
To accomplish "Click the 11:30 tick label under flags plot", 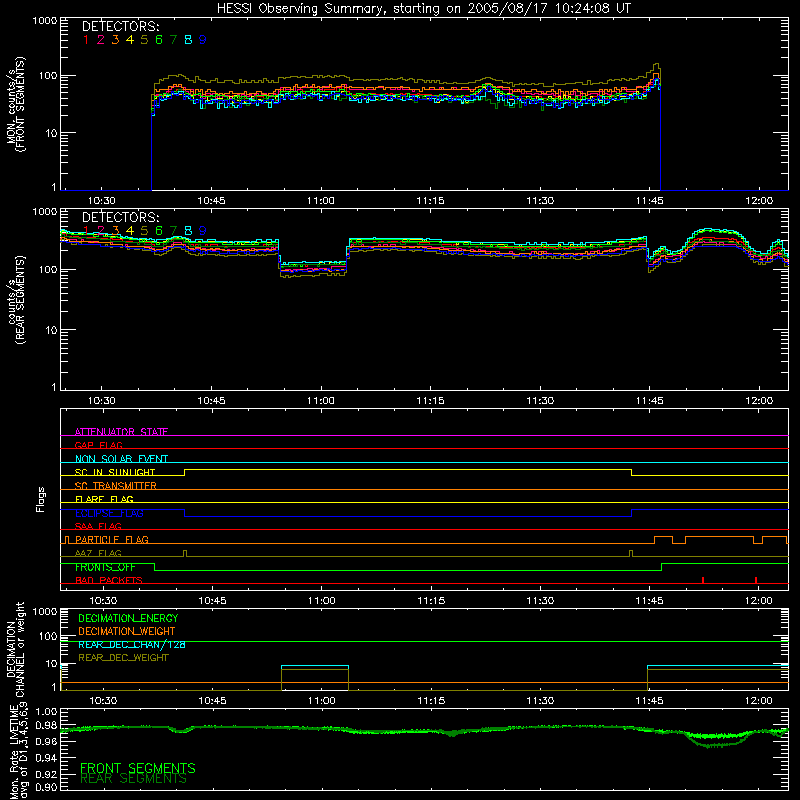I will click(x=540, y=601).
